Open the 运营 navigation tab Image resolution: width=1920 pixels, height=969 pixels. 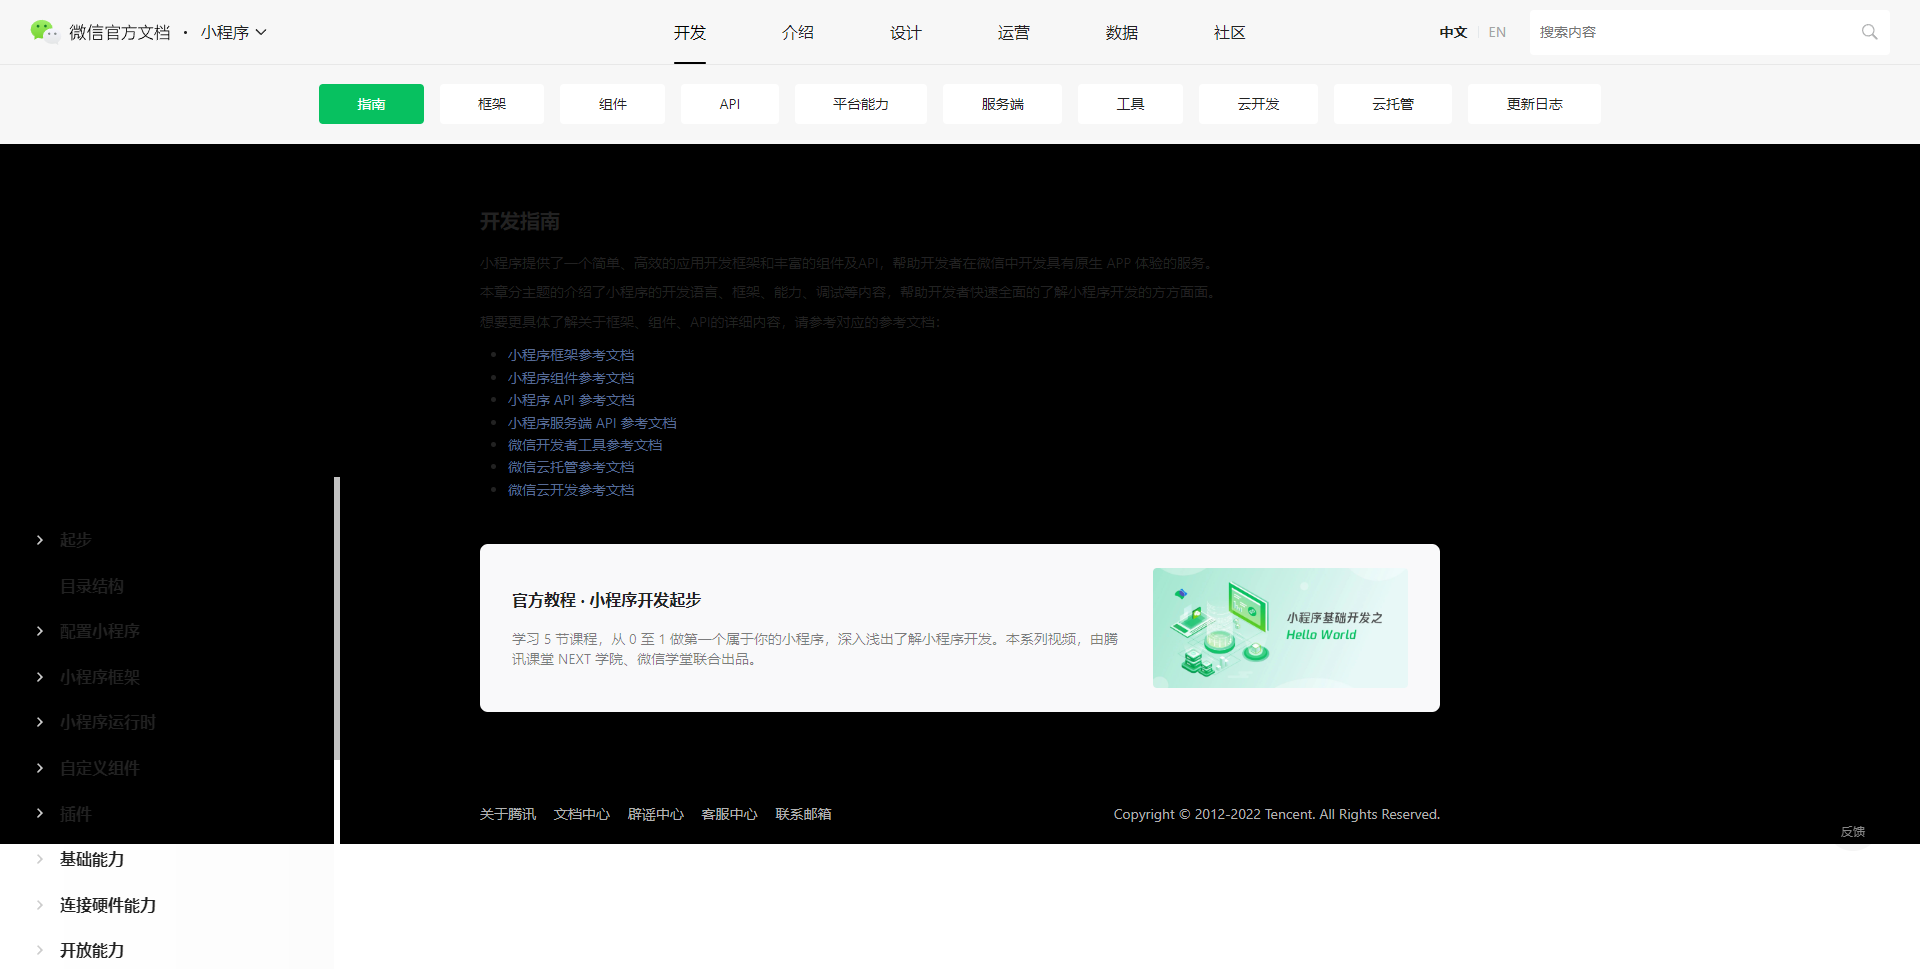(1014, 32)
